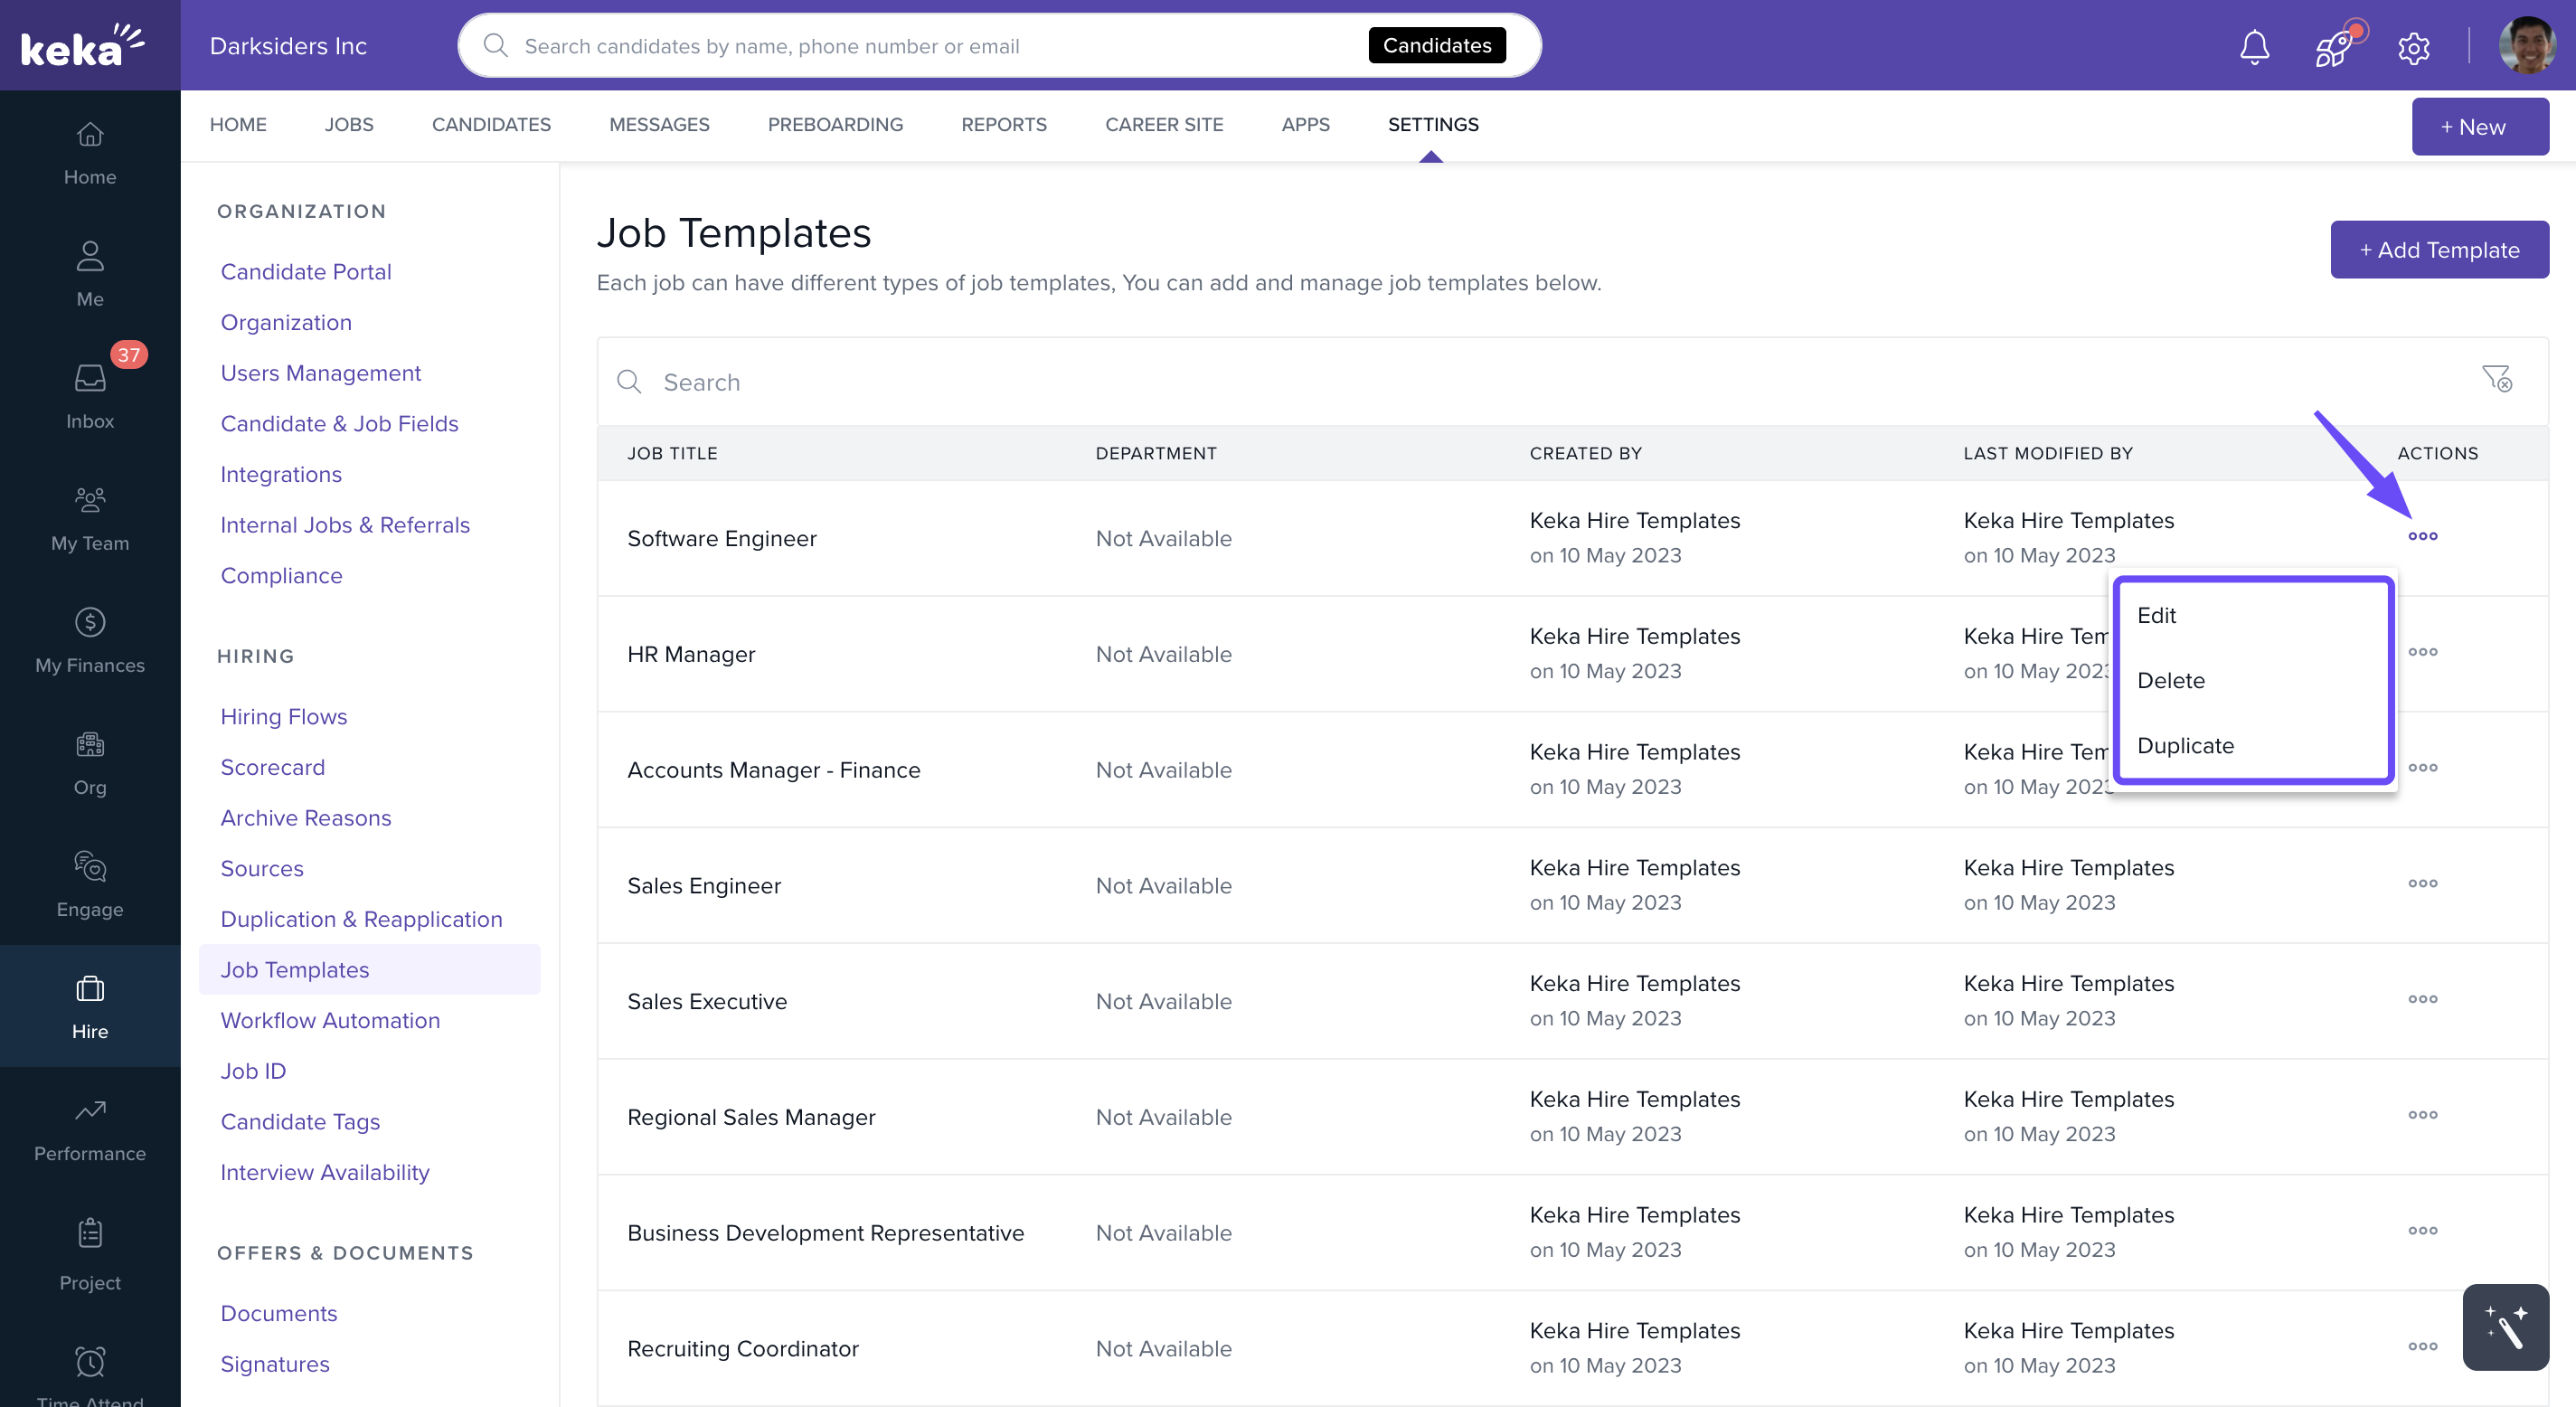The height and width of the screenshot is (1407, 2576).
Task: Open the actions menu for Recruiting Coordinator
Action: click(x=2422, y=1346)
